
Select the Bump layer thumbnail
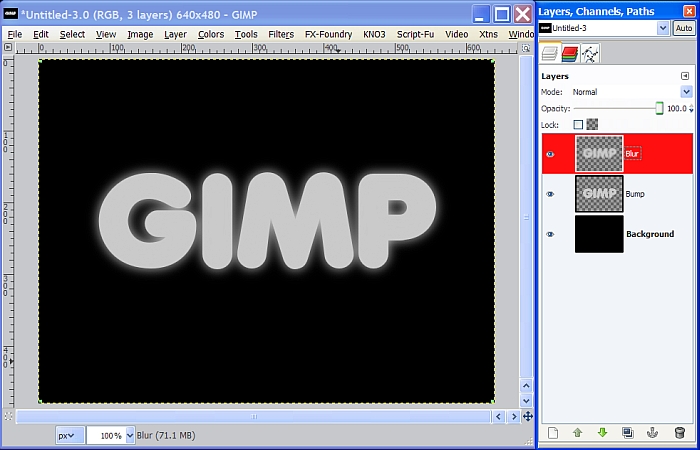[x=599, y=194]
